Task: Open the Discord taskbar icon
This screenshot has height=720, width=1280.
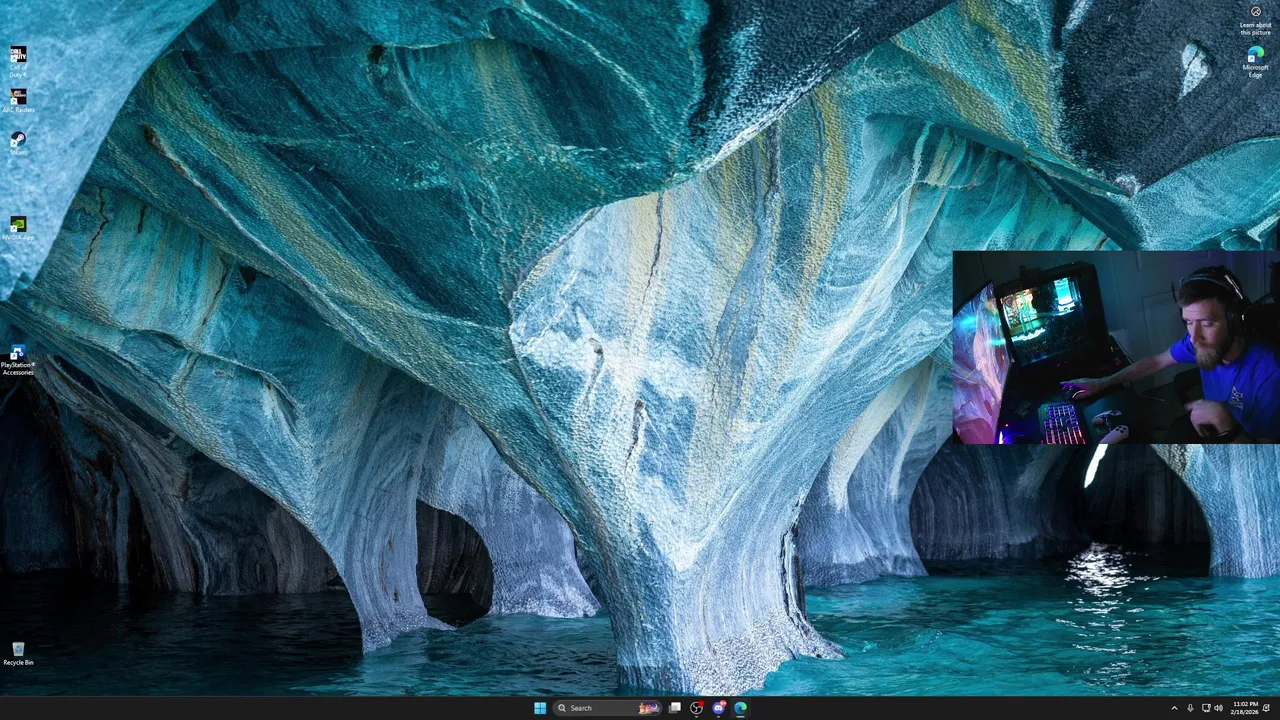Action: pyautogui.click(x=719, y=708)
